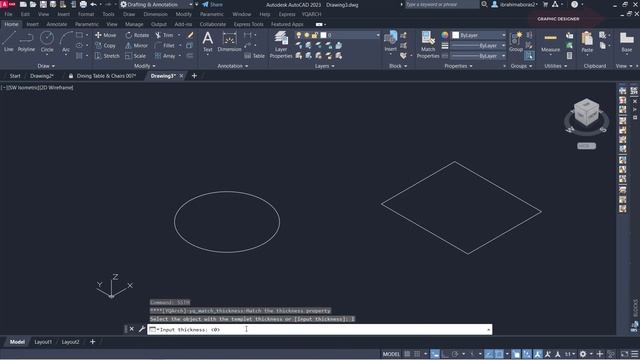Toggle drawing grid display
Screen dimensions: 640x360
407,354
